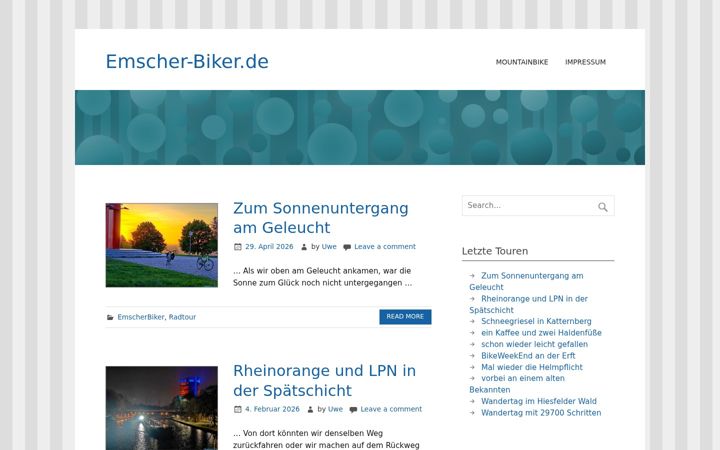The height and width of the screenshot is (450, 720).
Task: Click the calendar icon beside 29. April 2026
Action: (x=237, y=247)
